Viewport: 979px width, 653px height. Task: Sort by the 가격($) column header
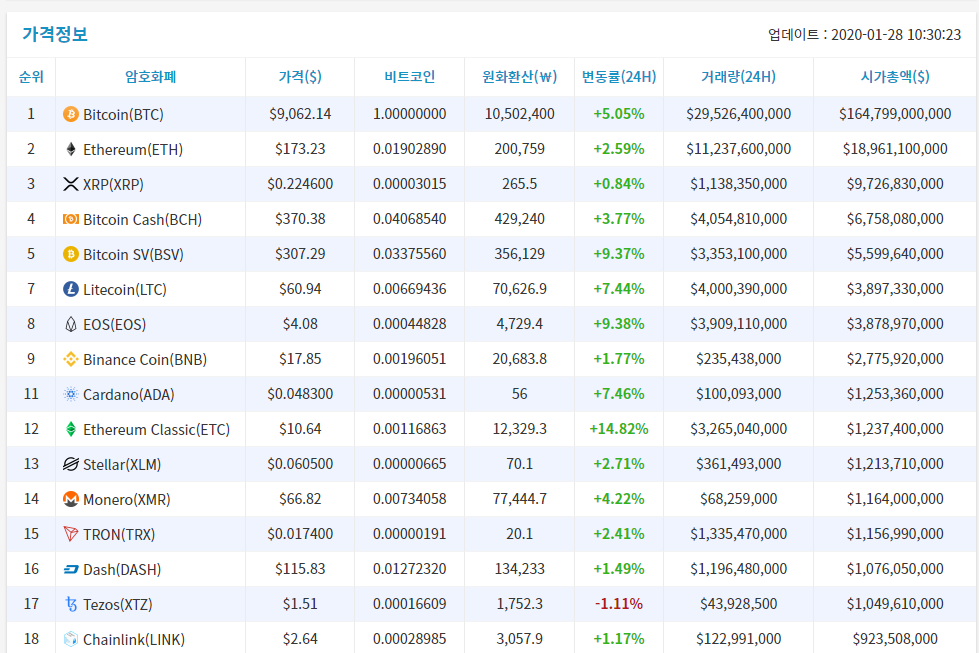[x=300, y=77]
